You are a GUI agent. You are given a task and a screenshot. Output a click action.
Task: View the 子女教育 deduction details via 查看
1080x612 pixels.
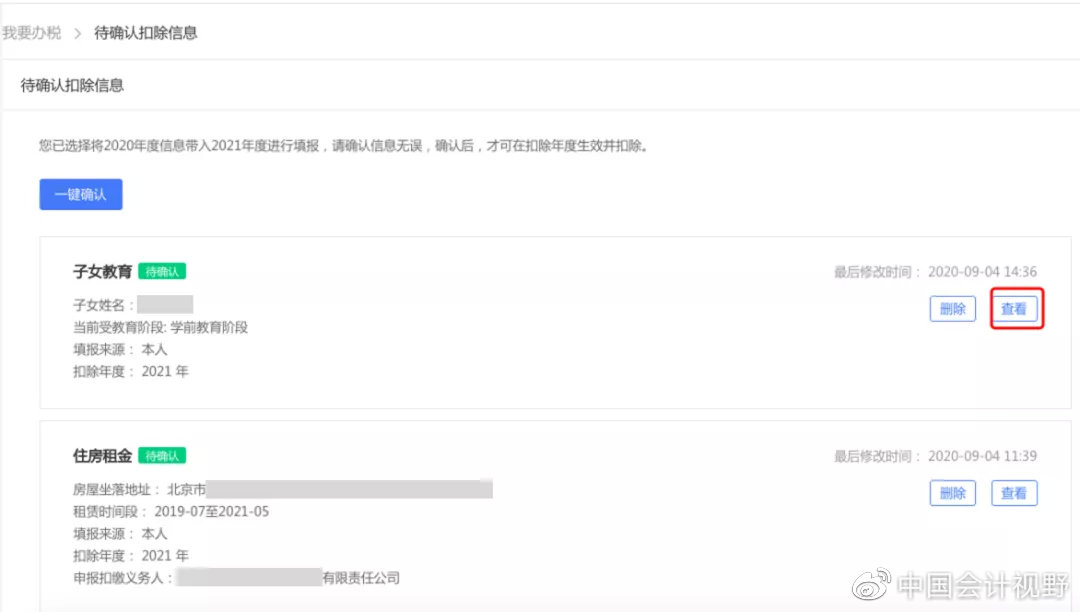pos(1013,308)
